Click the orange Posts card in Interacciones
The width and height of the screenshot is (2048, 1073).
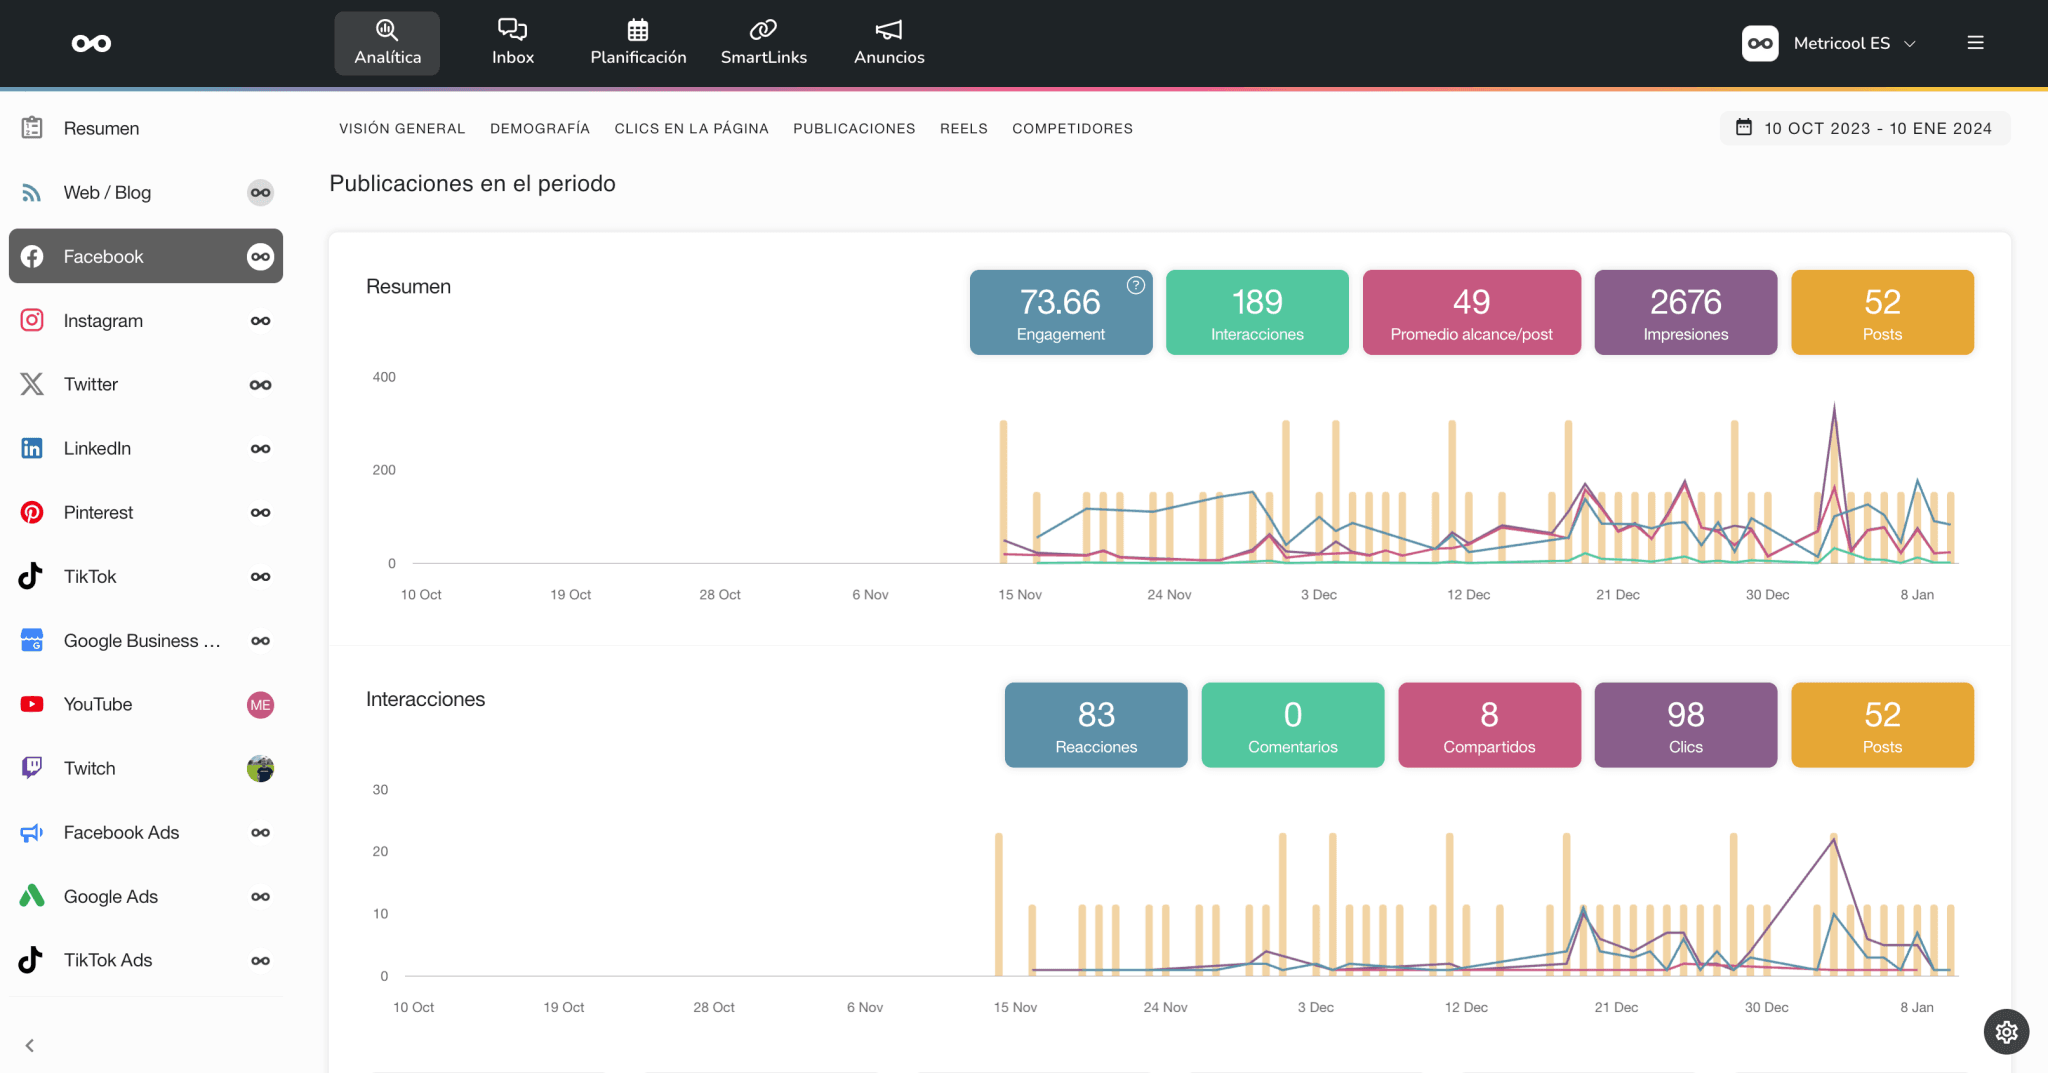(x=1881, y=725)
